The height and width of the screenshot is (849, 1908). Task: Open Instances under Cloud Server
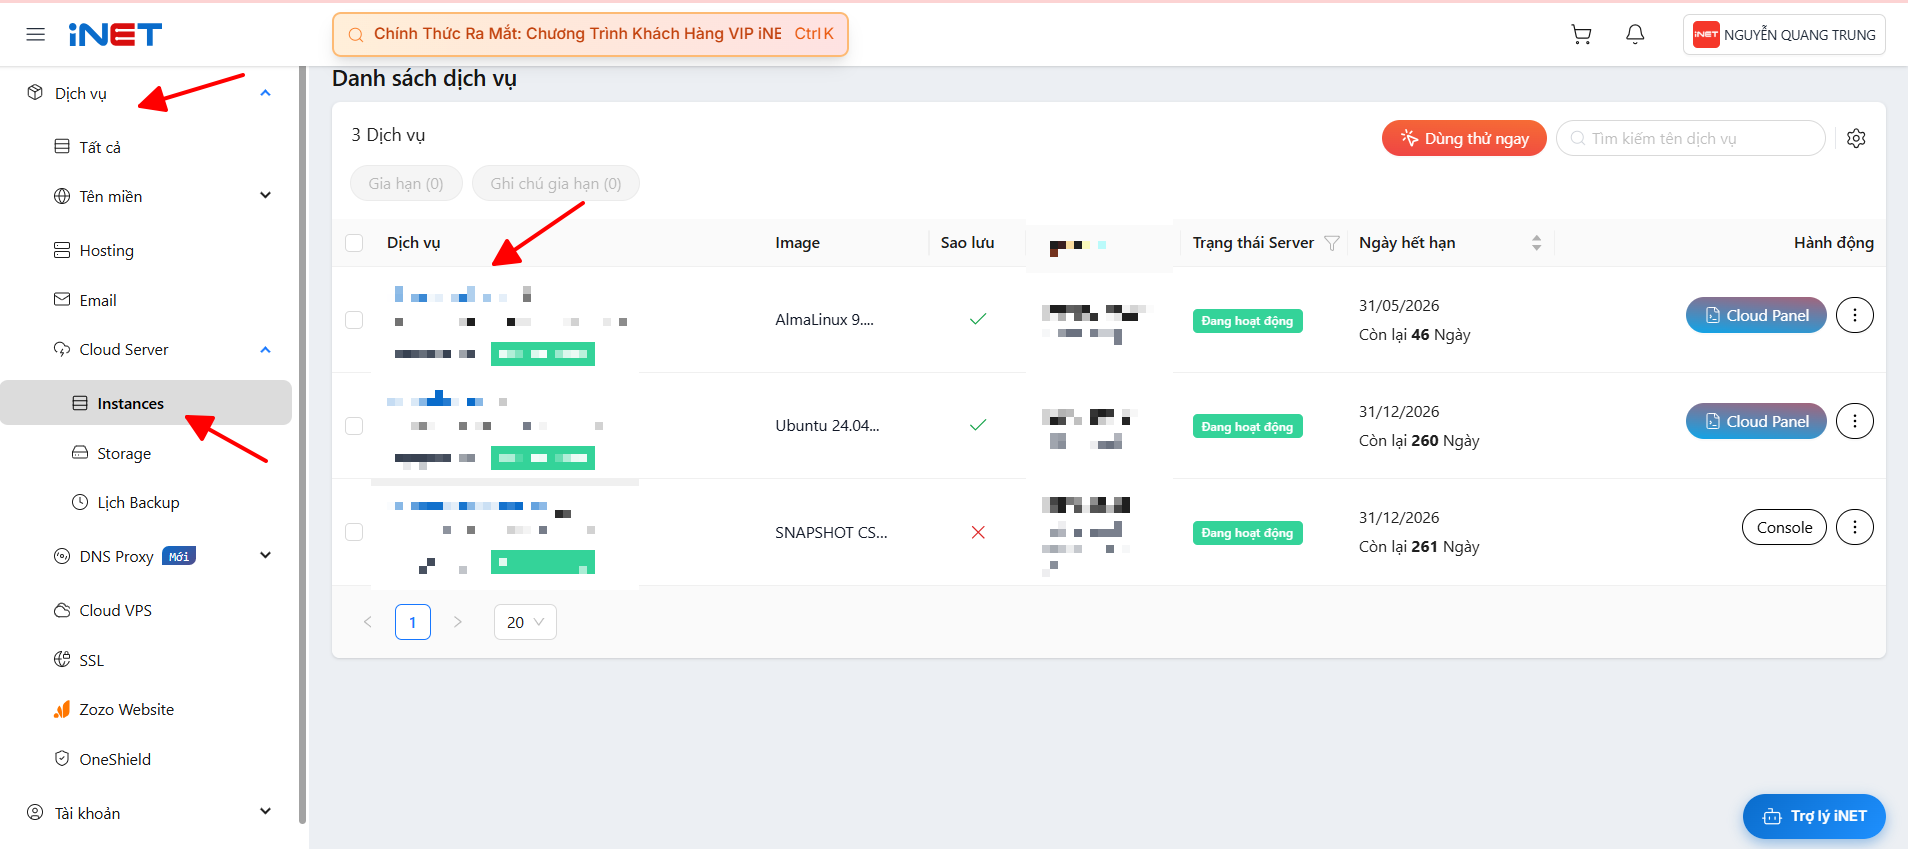point(146,403)
